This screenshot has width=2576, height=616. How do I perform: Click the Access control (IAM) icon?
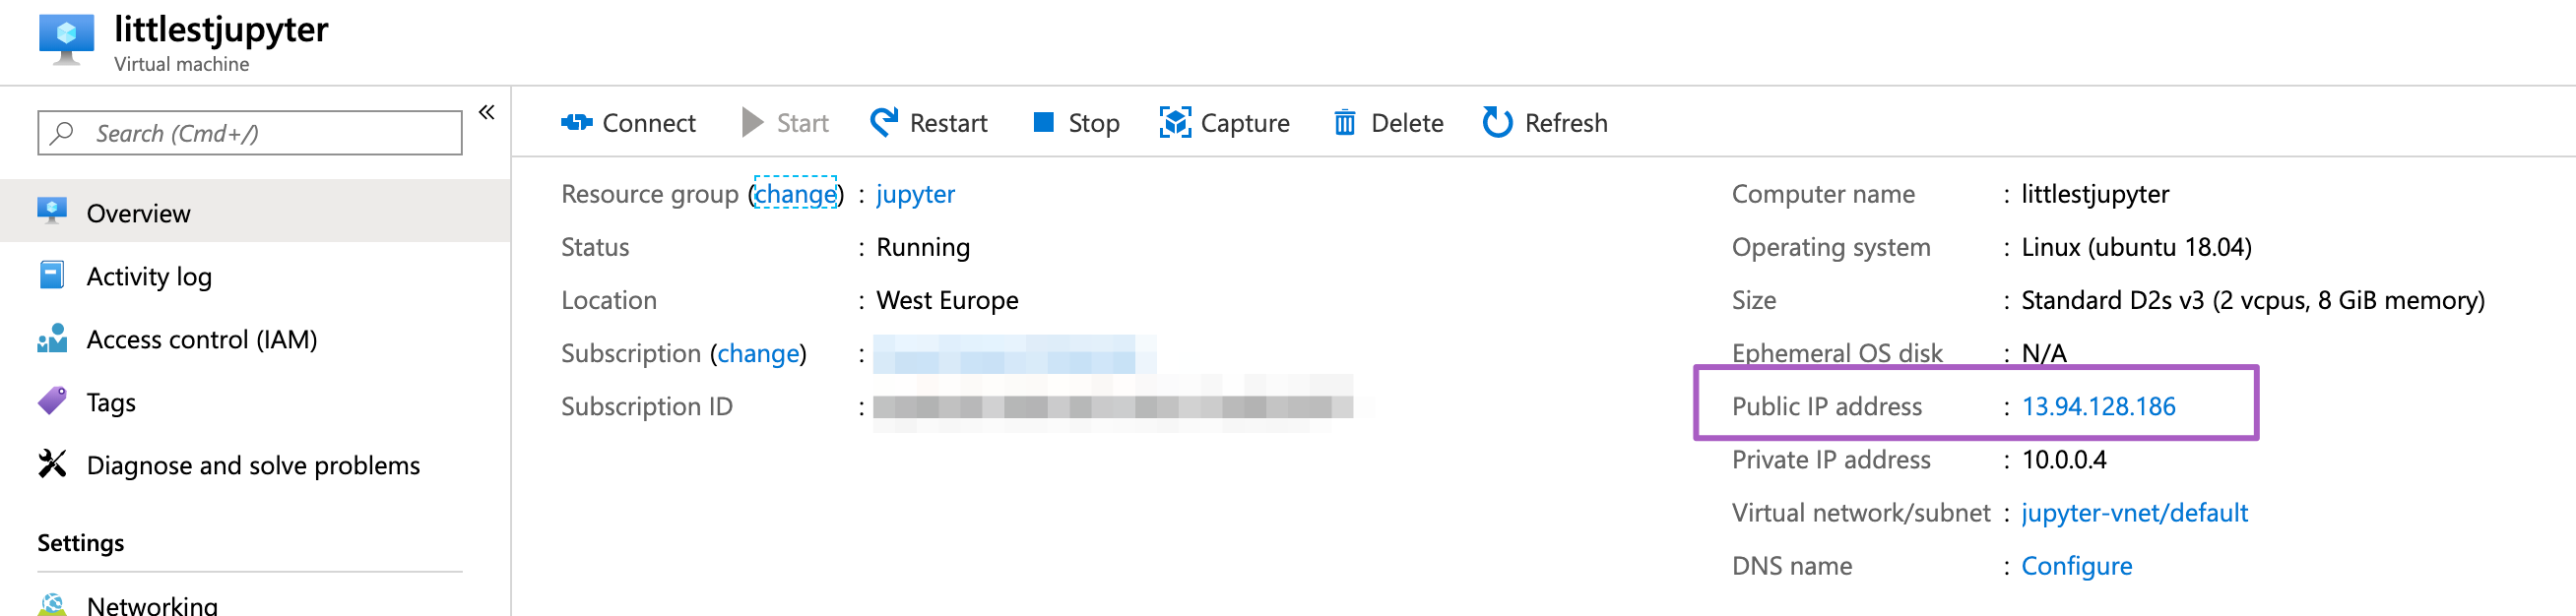tap(53, 339)
